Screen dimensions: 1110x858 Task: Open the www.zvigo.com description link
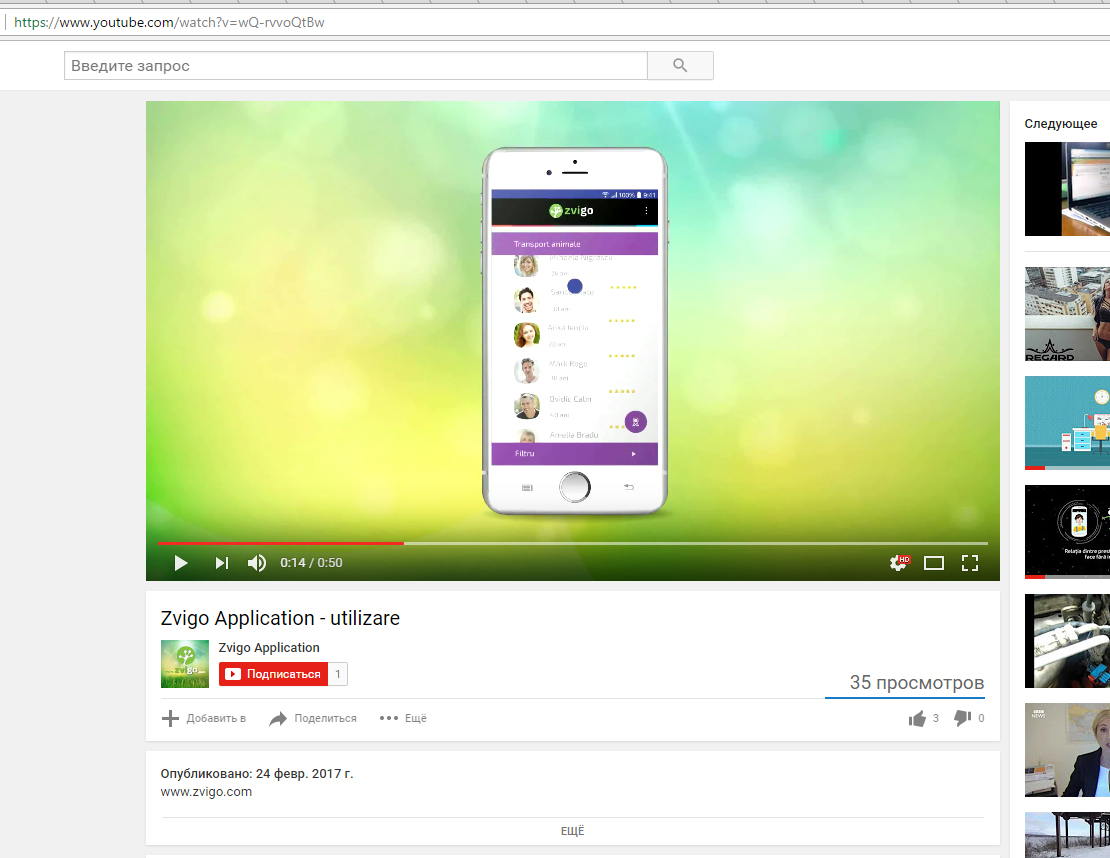(x=206, y=791)
